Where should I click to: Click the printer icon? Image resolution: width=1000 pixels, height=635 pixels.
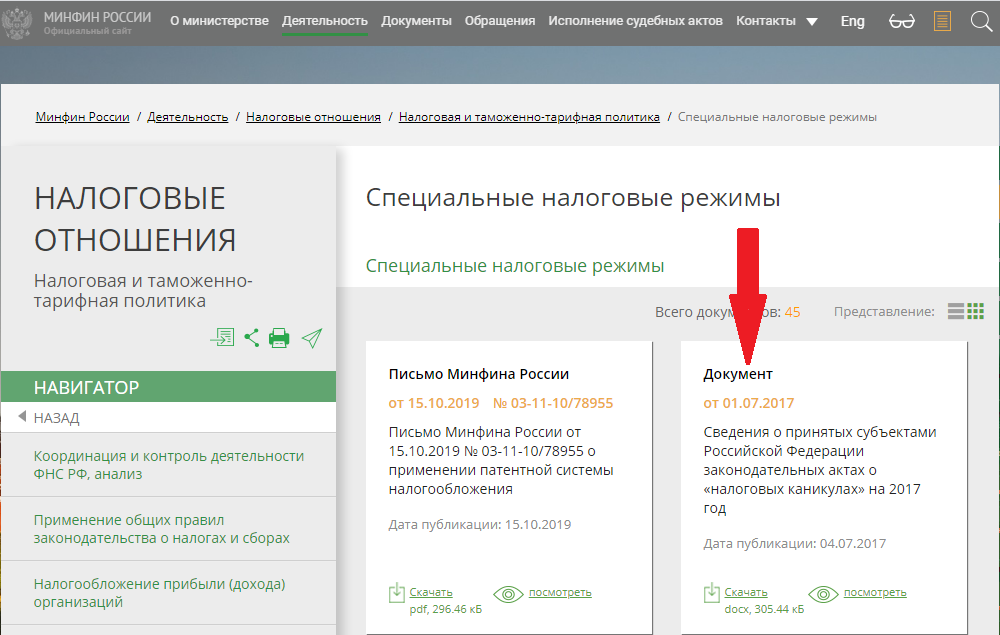[x=279, y=338]
